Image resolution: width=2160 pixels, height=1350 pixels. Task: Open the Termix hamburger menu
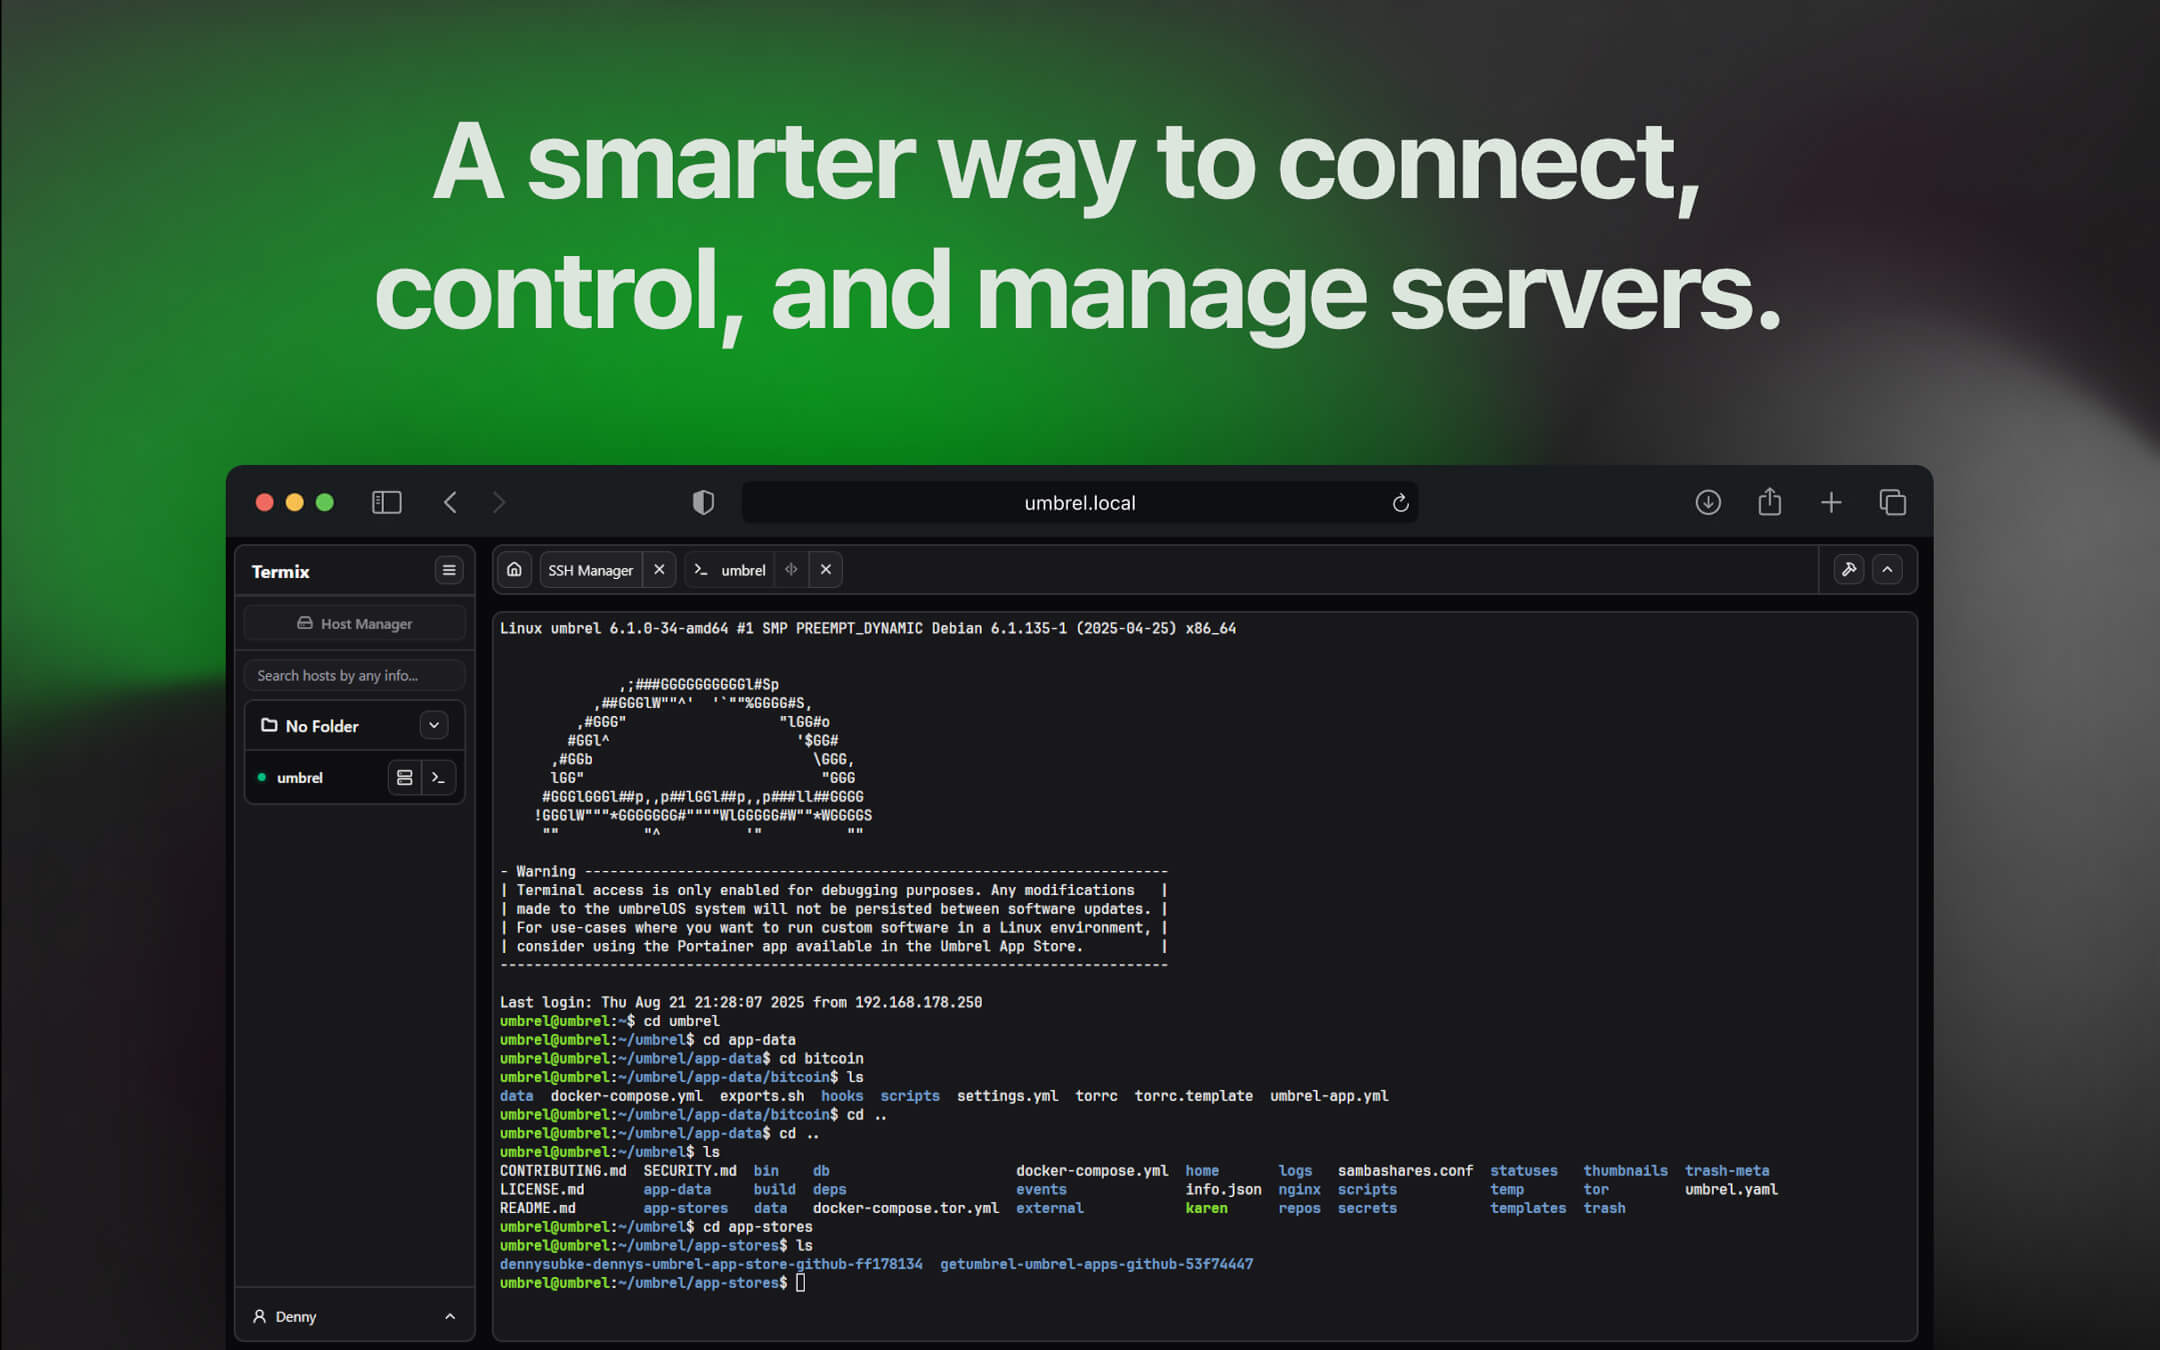[x=449, y=570]
